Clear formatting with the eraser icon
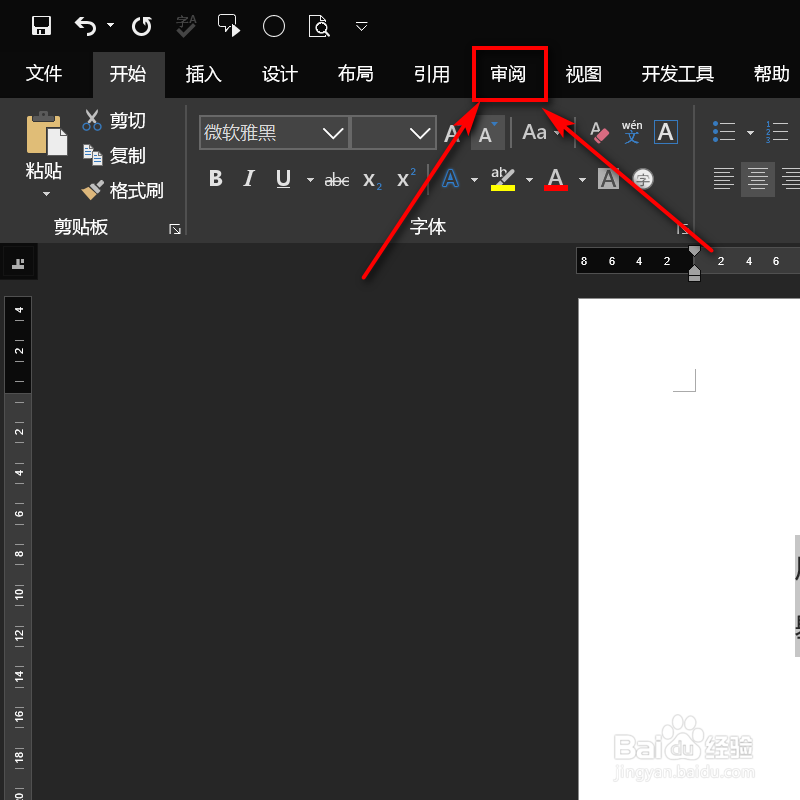 pyautogui.click(x=597, y=131)
